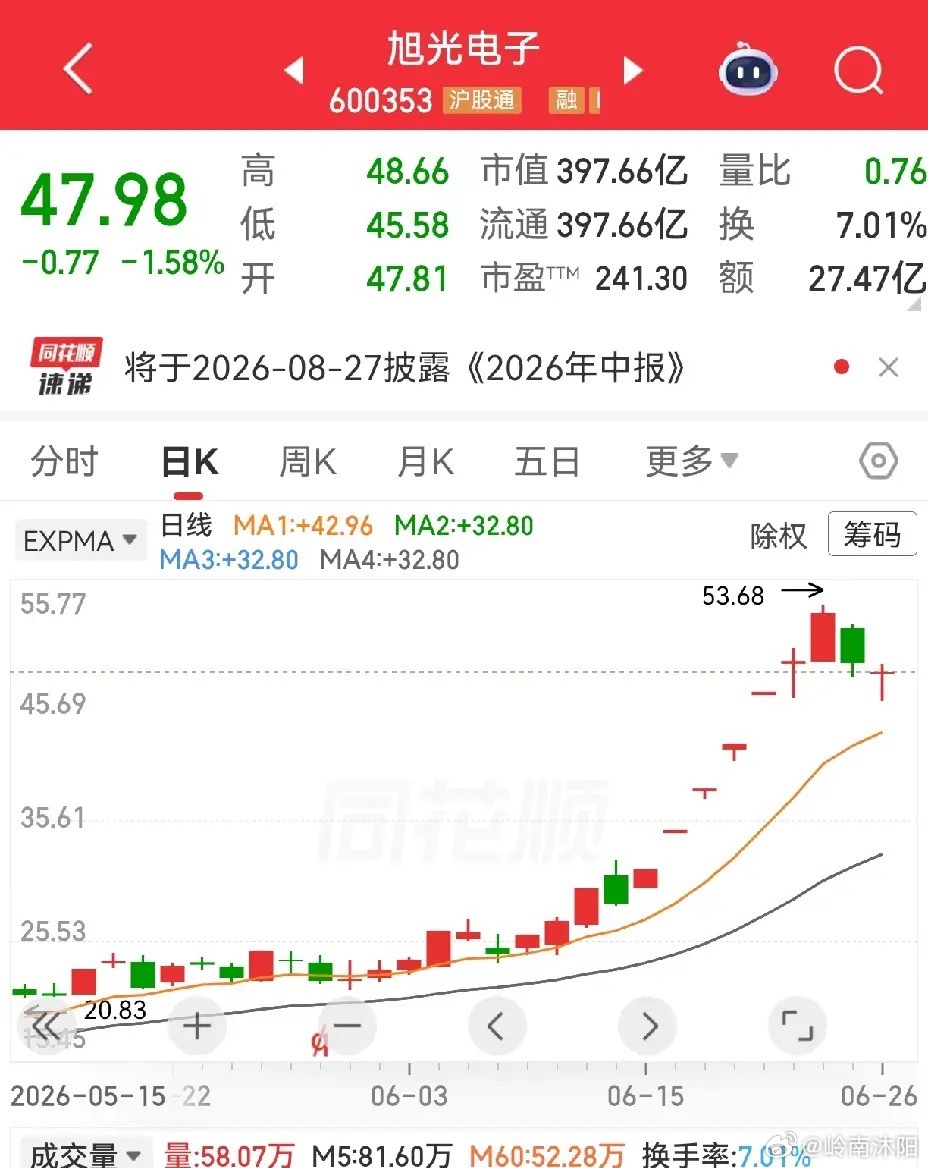Screen dimensions: 928x1168
Task: Zoom in chart with plus button
Action: pos(197,1026)
